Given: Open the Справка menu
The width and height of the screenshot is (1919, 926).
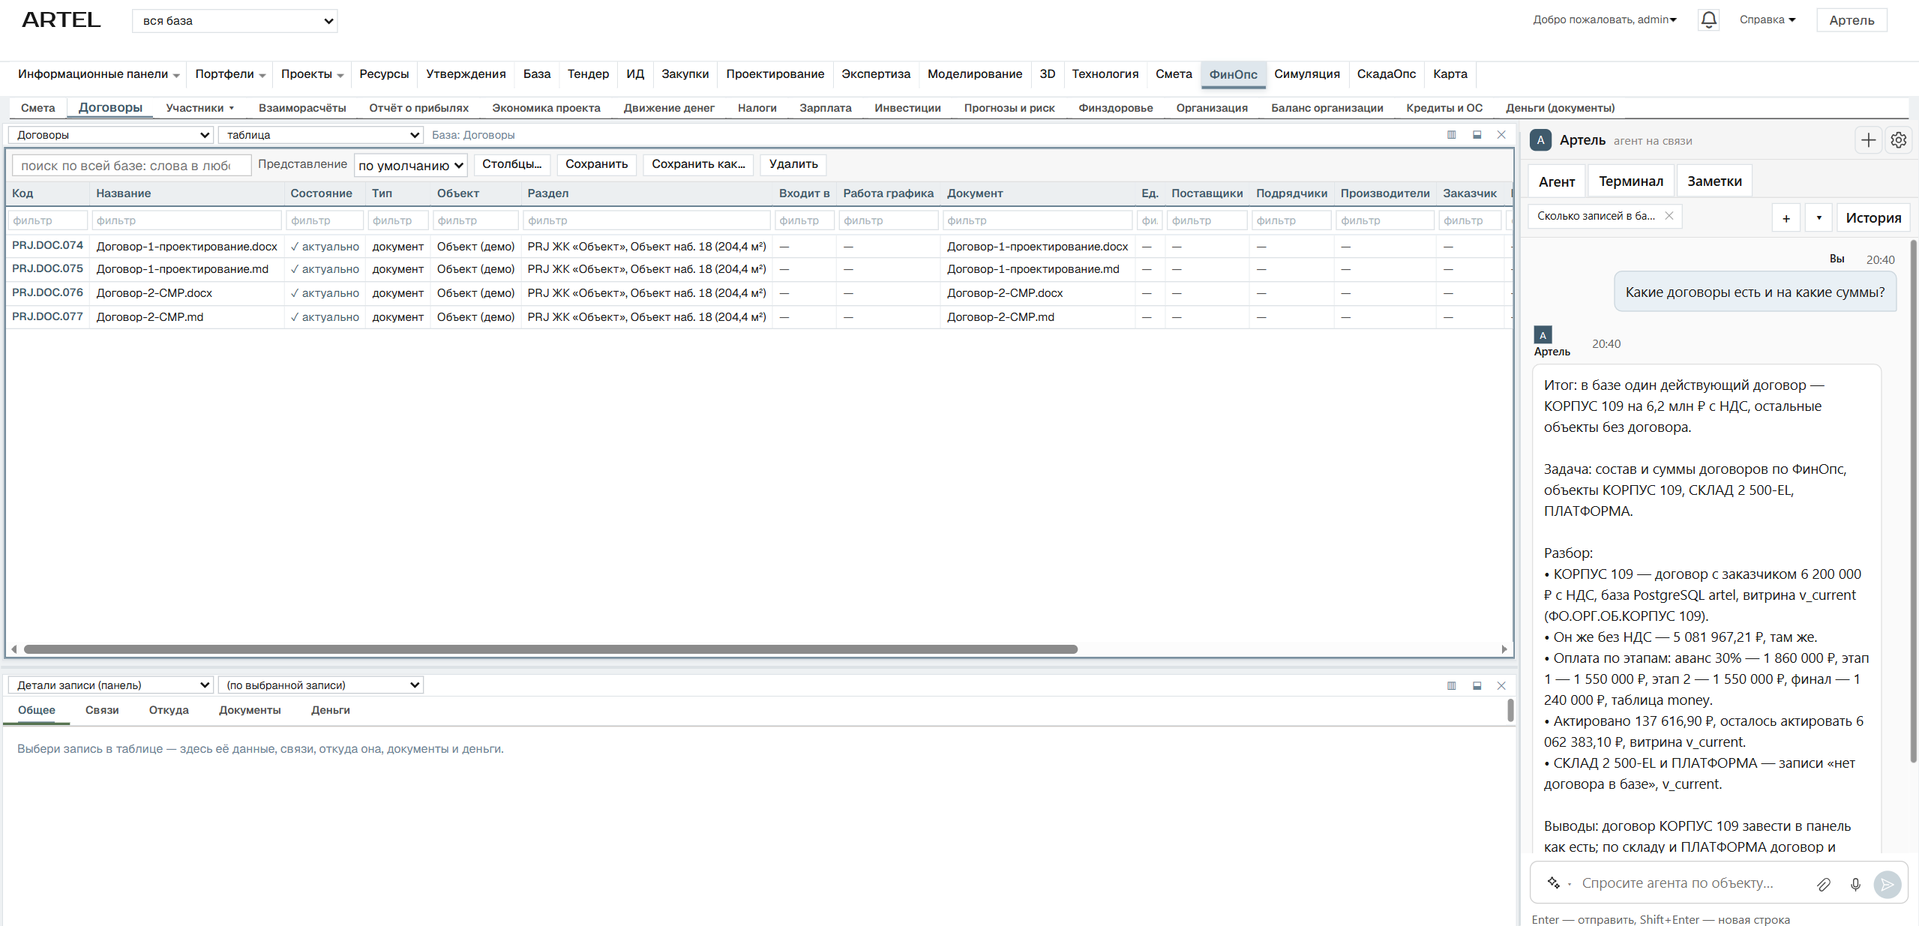Looking at the screenshot, I should pos(1767,20).
